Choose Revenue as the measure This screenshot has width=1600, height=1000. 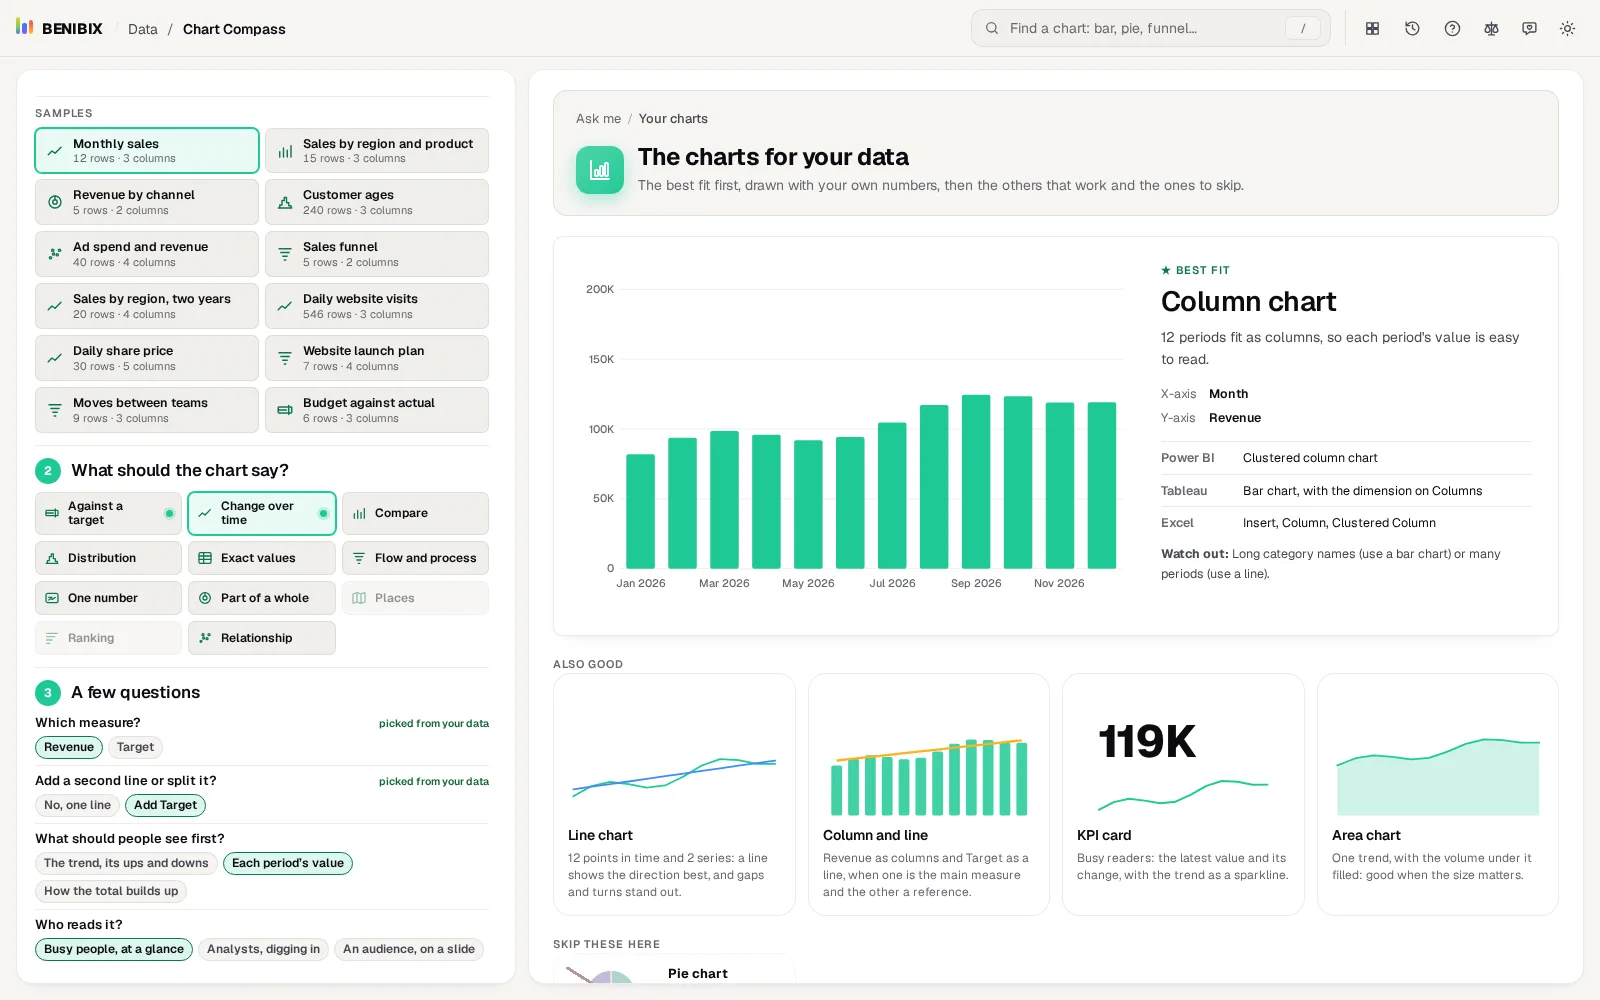69,747
